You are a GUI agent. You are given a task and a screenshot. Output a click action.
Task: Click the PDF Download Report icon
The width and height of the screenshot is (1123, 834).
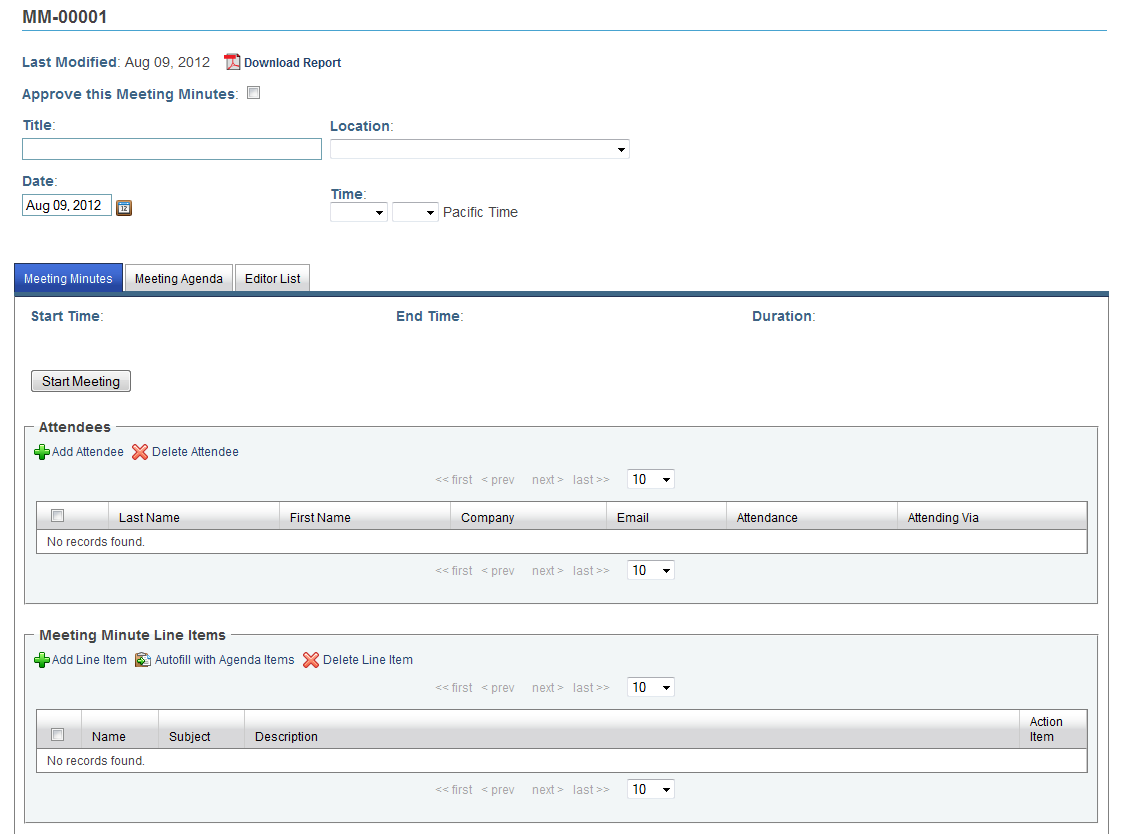coord(232,62)
